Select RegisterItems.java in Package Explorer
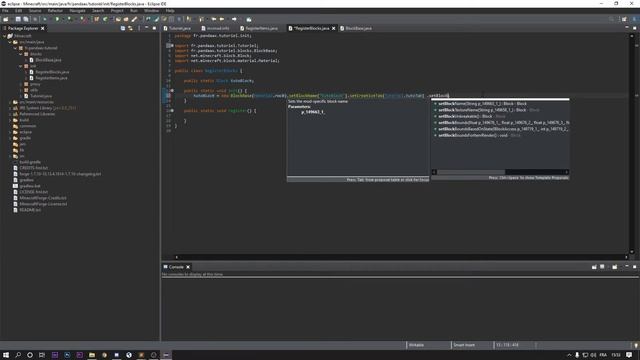 pos(51,78)
